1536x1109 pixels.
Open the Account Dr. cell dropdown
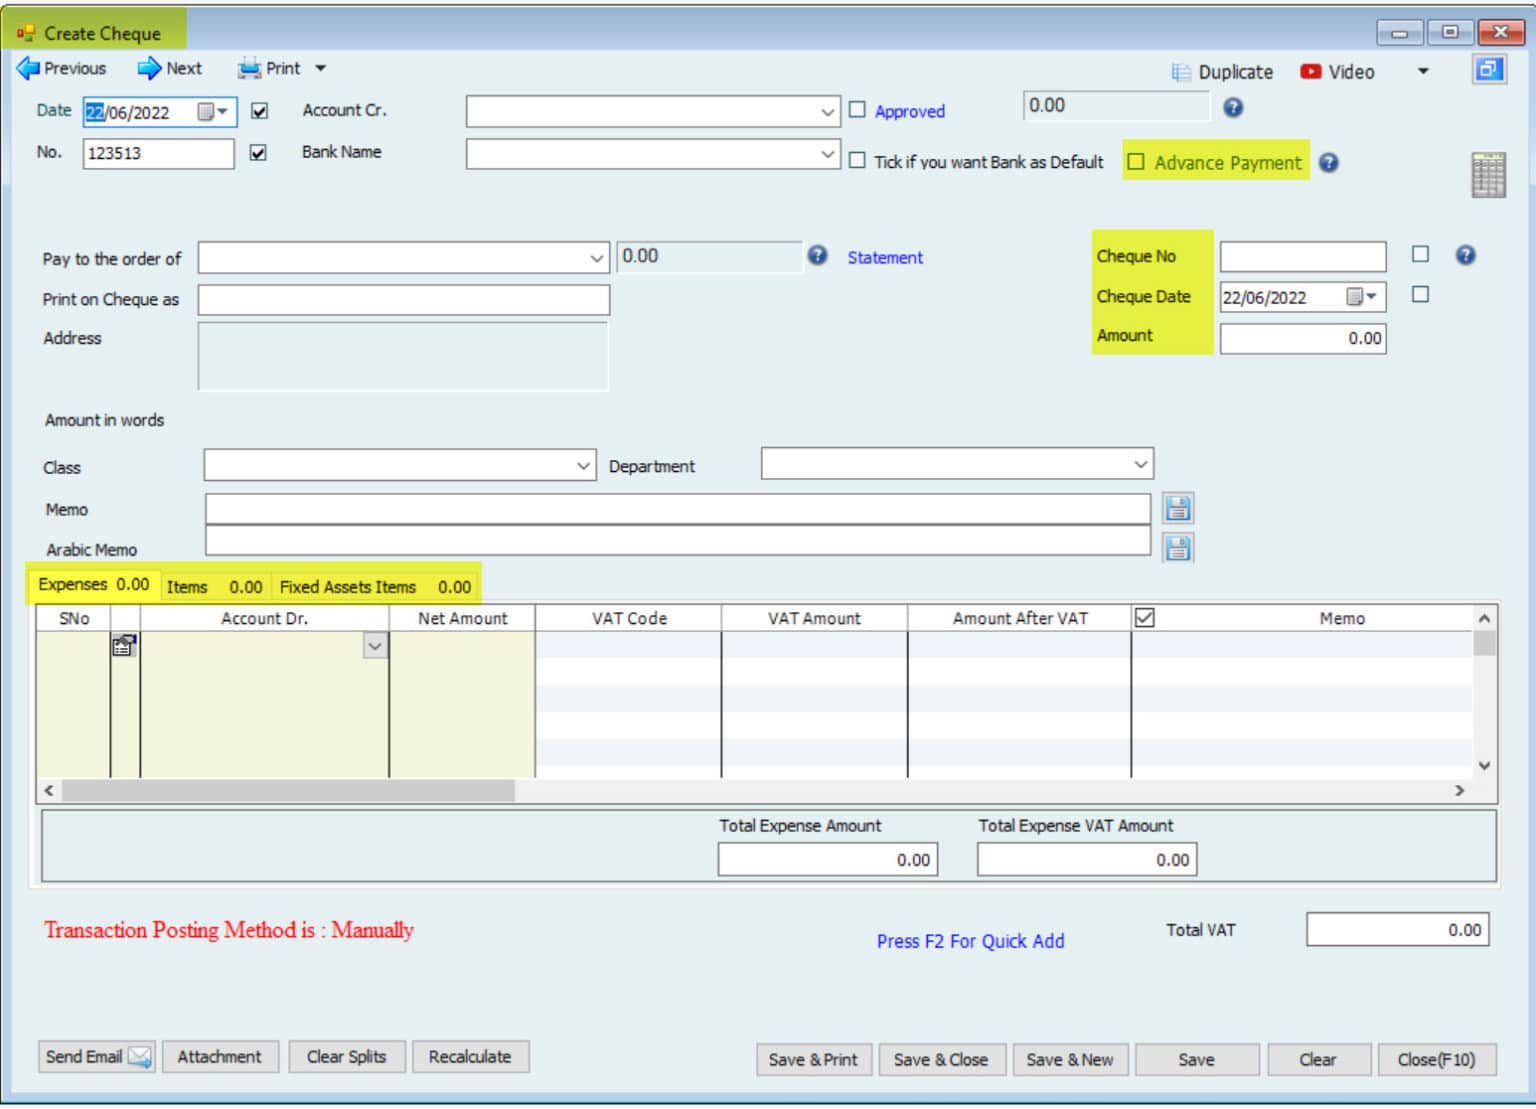[x=375, y=646]
